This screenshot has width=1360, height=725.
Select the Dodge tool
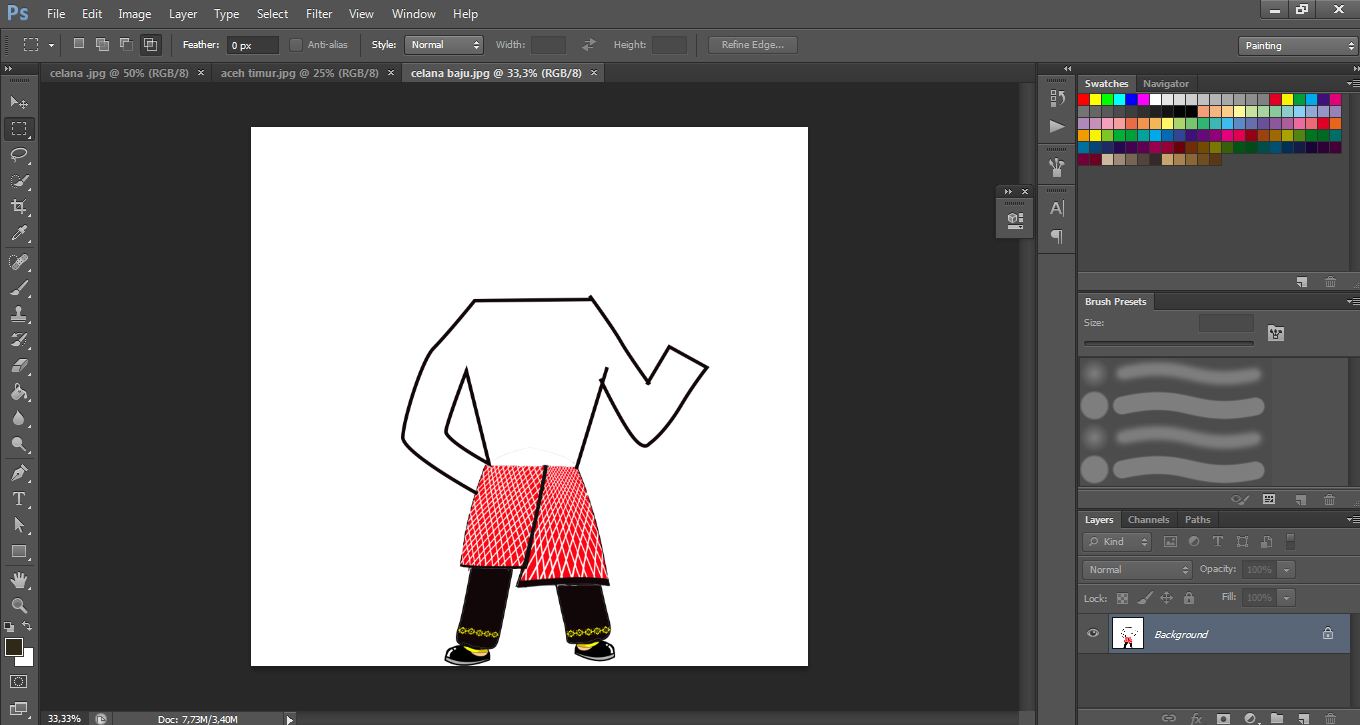click(x=19, y=445)
